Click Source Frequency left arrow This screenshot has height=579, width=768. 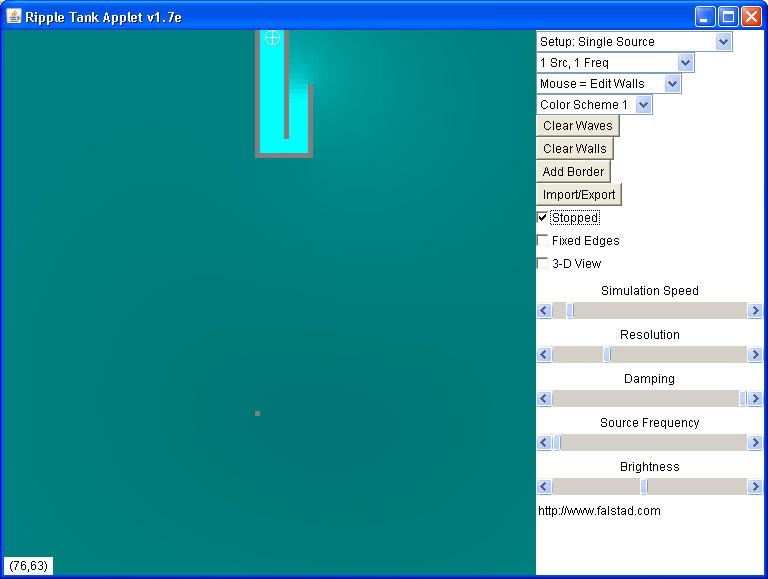click(544, 443)
